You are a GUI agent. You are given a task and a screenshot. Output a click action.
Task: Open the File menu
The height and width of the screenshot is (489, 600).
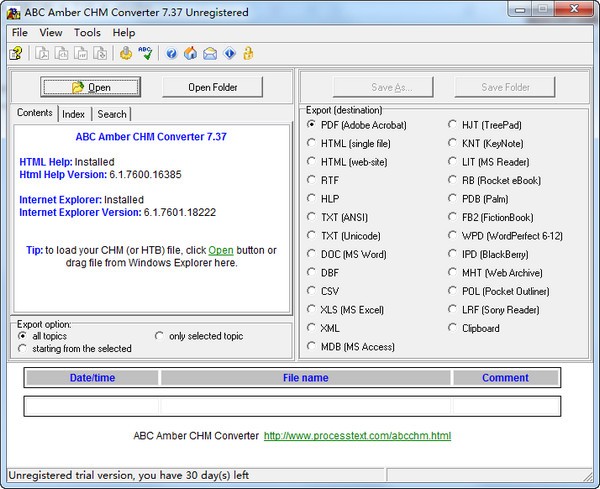[20, 33]
